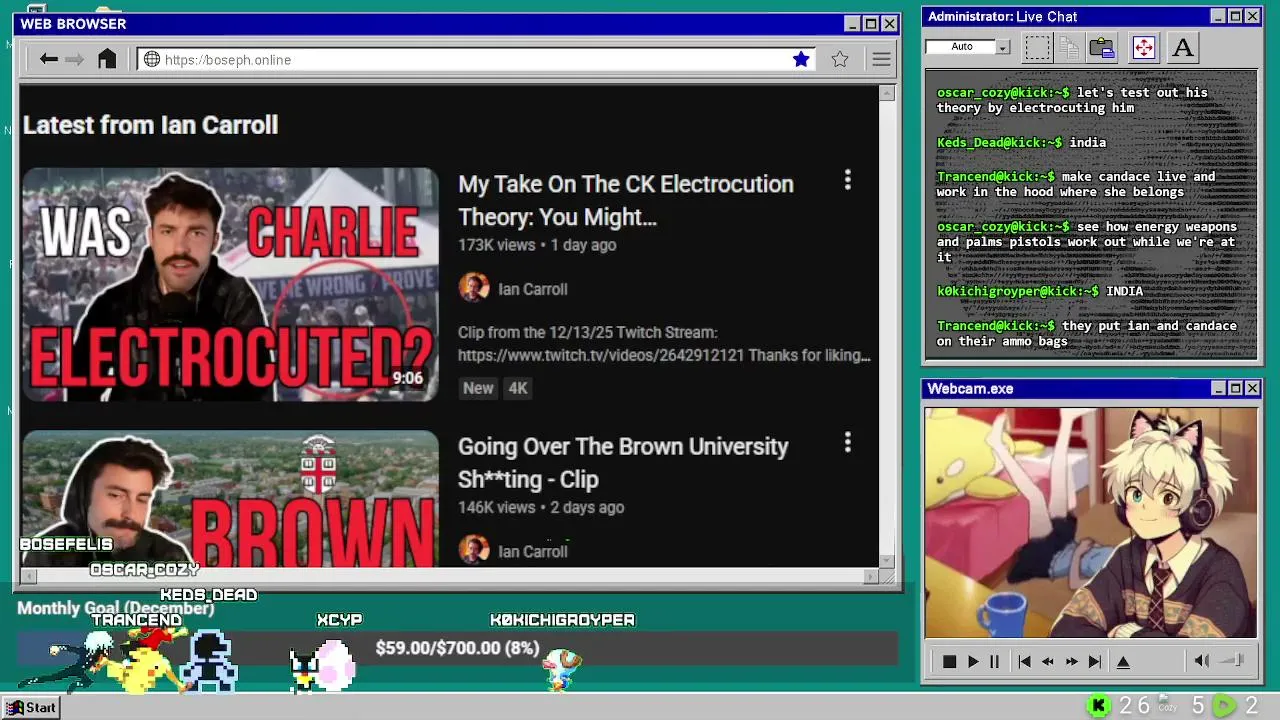This screenshot has width=1280, height=720.
Task: Click the browser vertical scrollbar down arrow
Action: tap(887, 562)
